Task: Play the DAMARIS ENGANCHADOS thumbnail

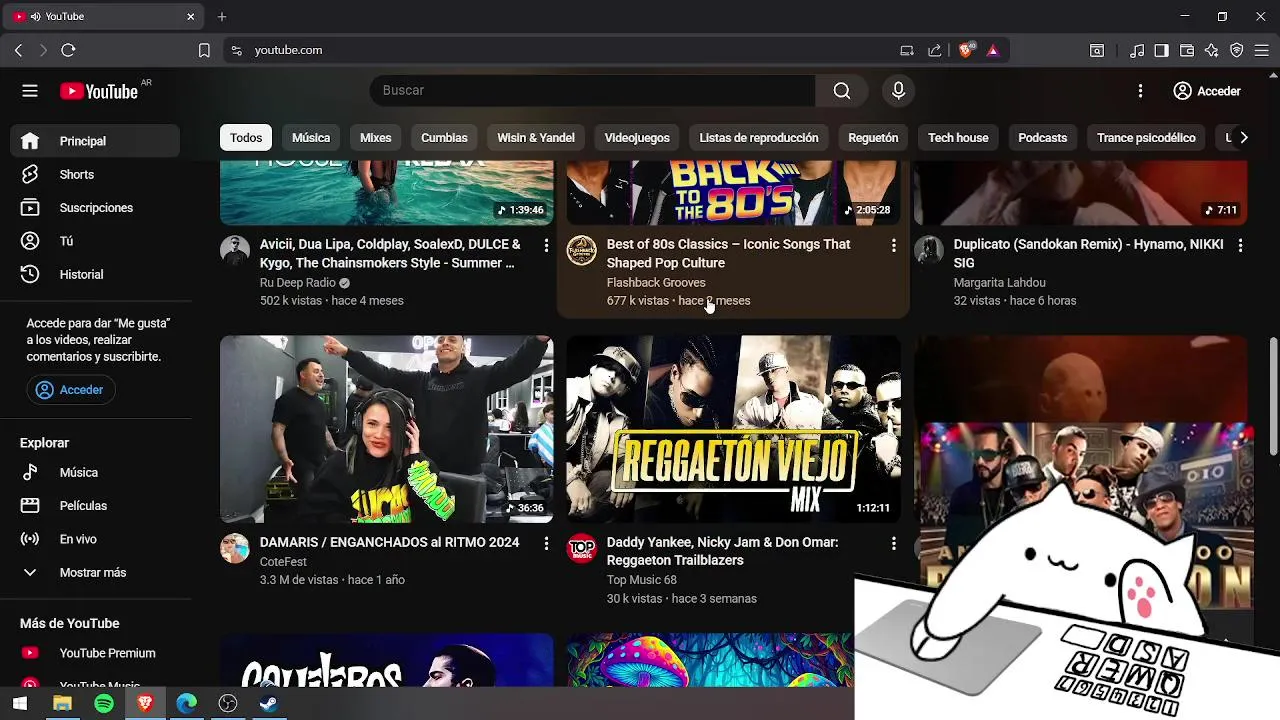Action: coord(386,429)
